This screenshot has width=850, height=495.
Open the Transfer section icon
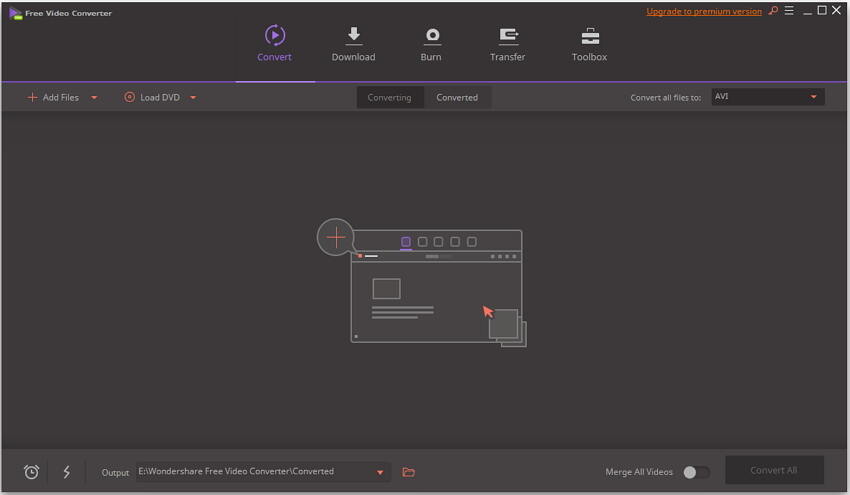coord(508,36)
